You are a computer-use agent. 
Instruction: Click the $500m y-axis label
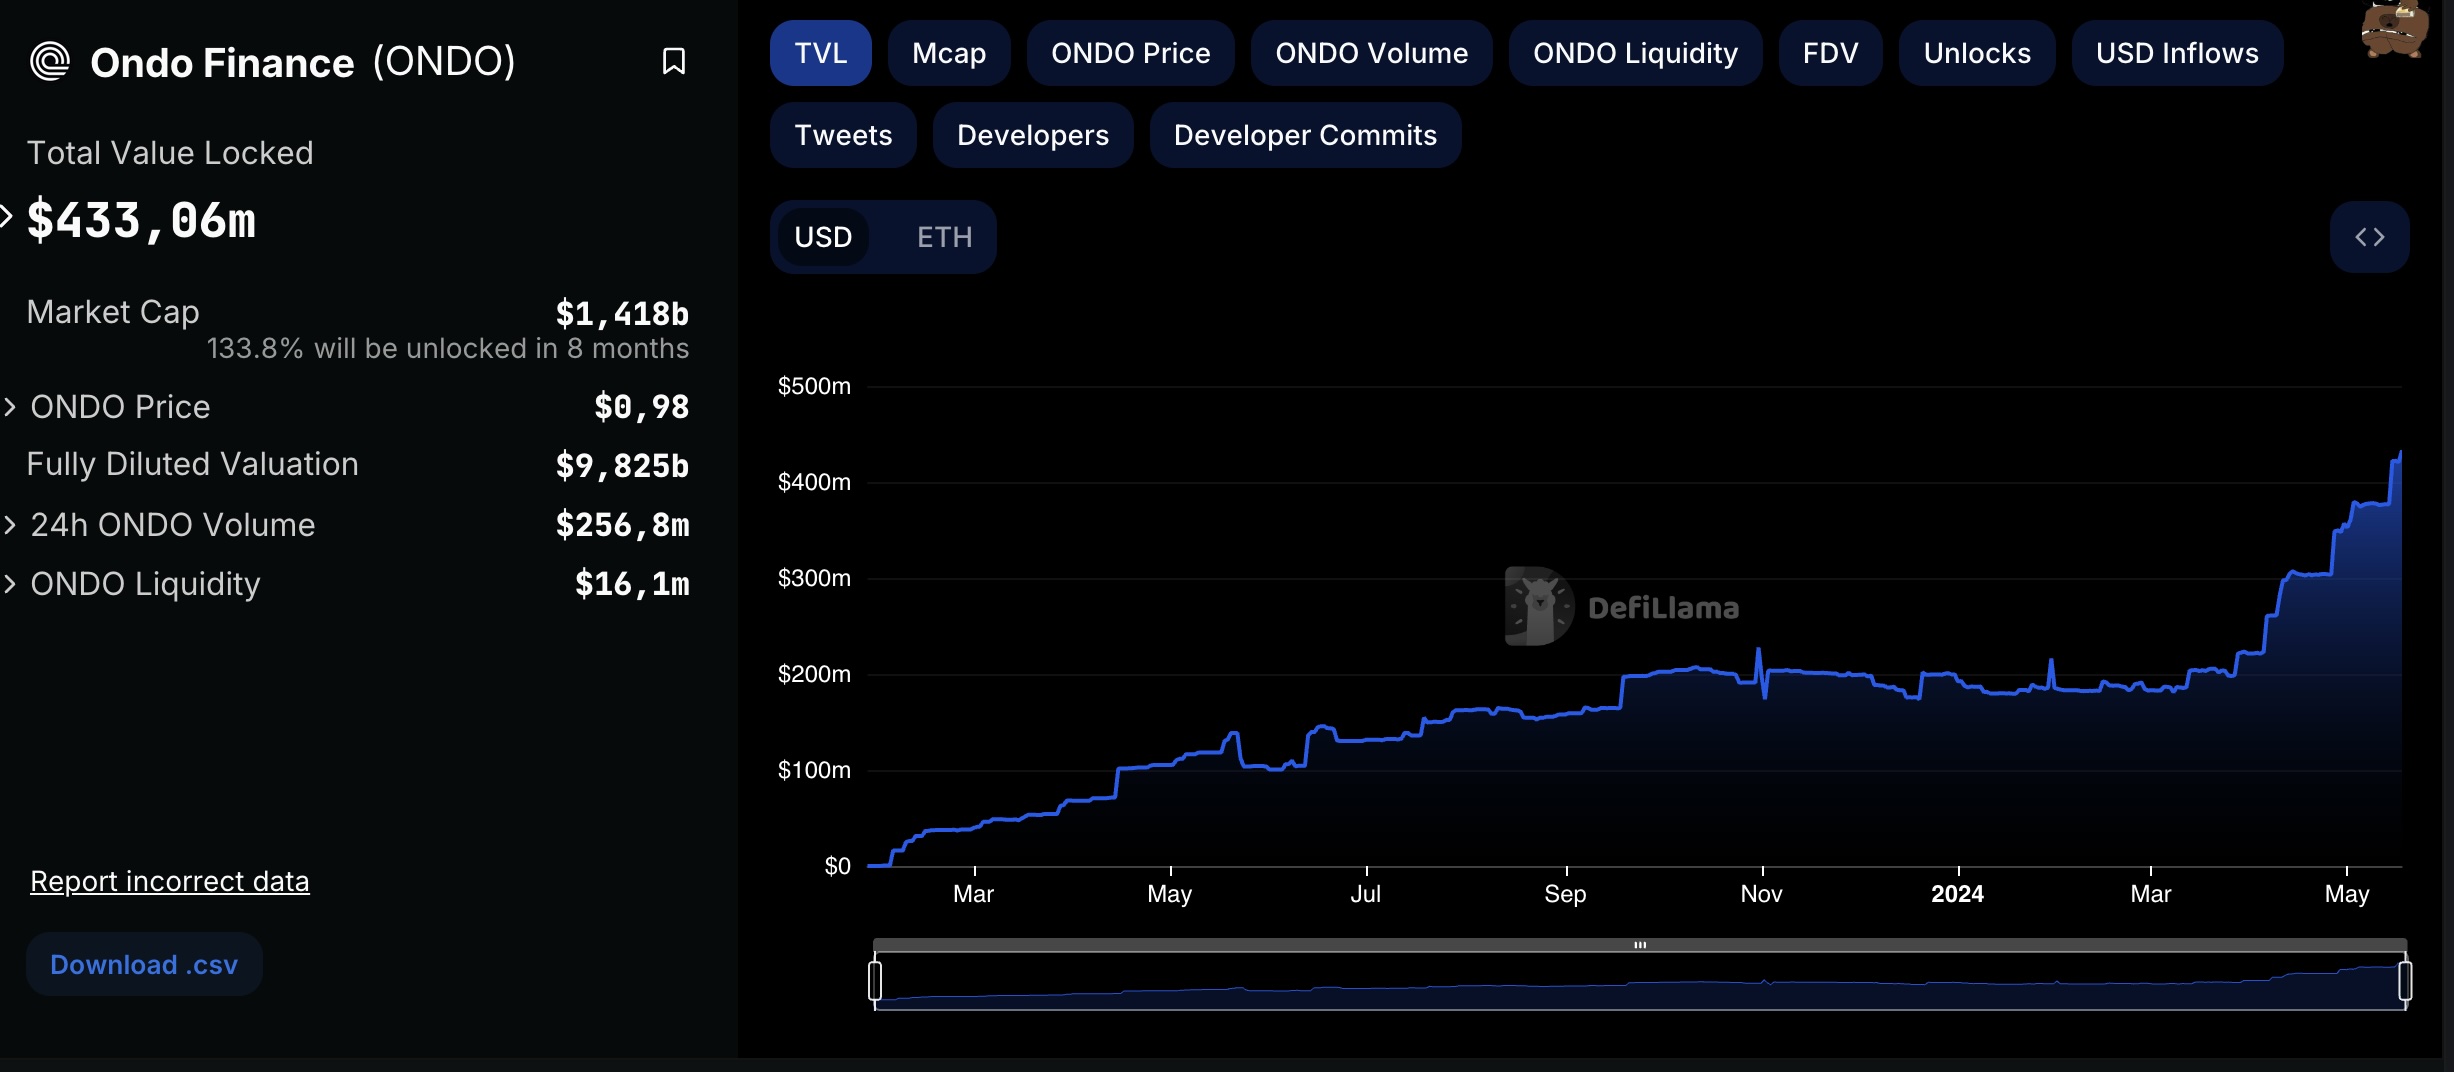click(x=814, y=386)
